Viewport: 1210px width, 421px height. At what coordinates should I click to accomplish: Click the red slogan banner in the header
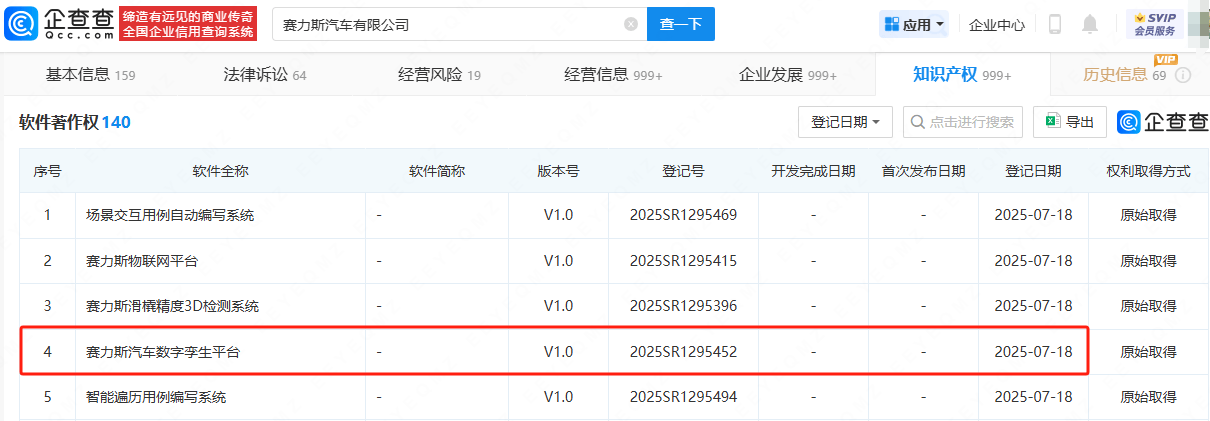click(188, 24)
